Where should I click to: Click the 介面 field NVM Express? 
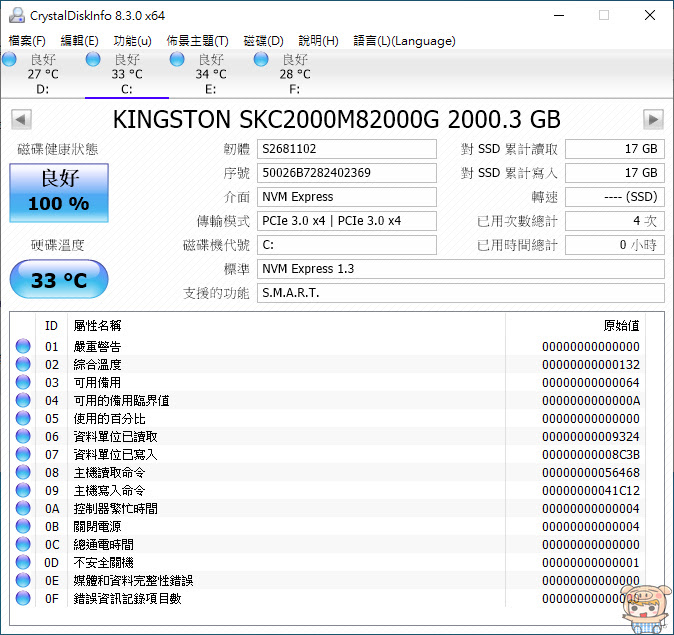coord(347,197)
